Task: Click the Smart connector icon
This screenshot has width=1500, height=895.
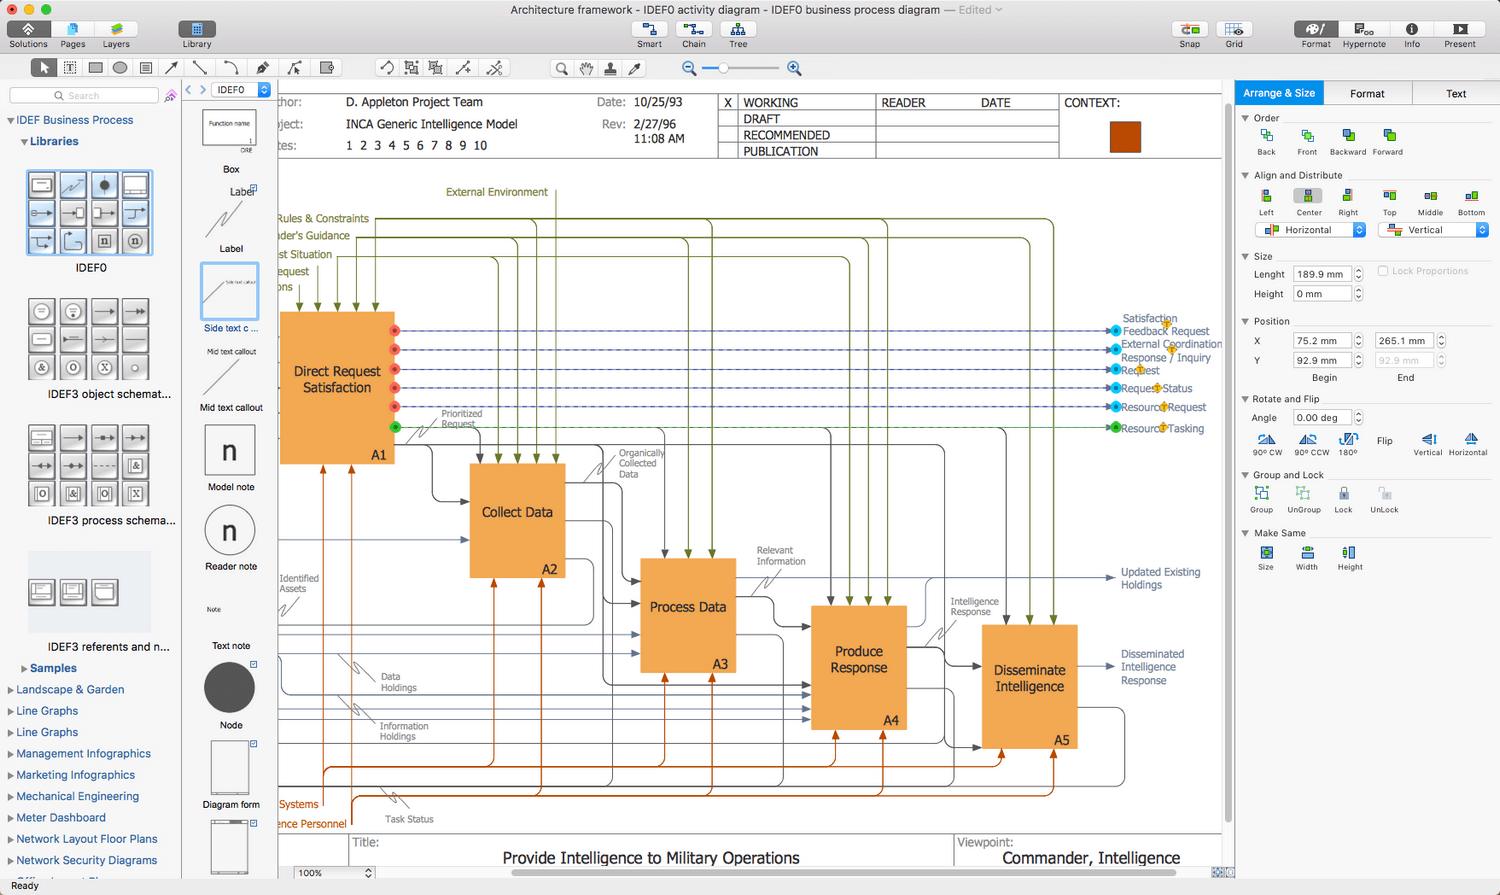Action: click(649, 30)
